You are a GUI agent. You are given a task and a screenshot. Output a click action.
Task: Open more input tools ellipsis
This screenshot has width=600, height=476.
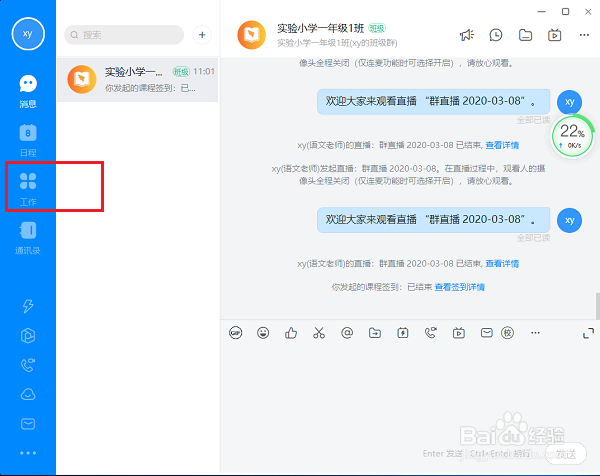tap(535, 333)
